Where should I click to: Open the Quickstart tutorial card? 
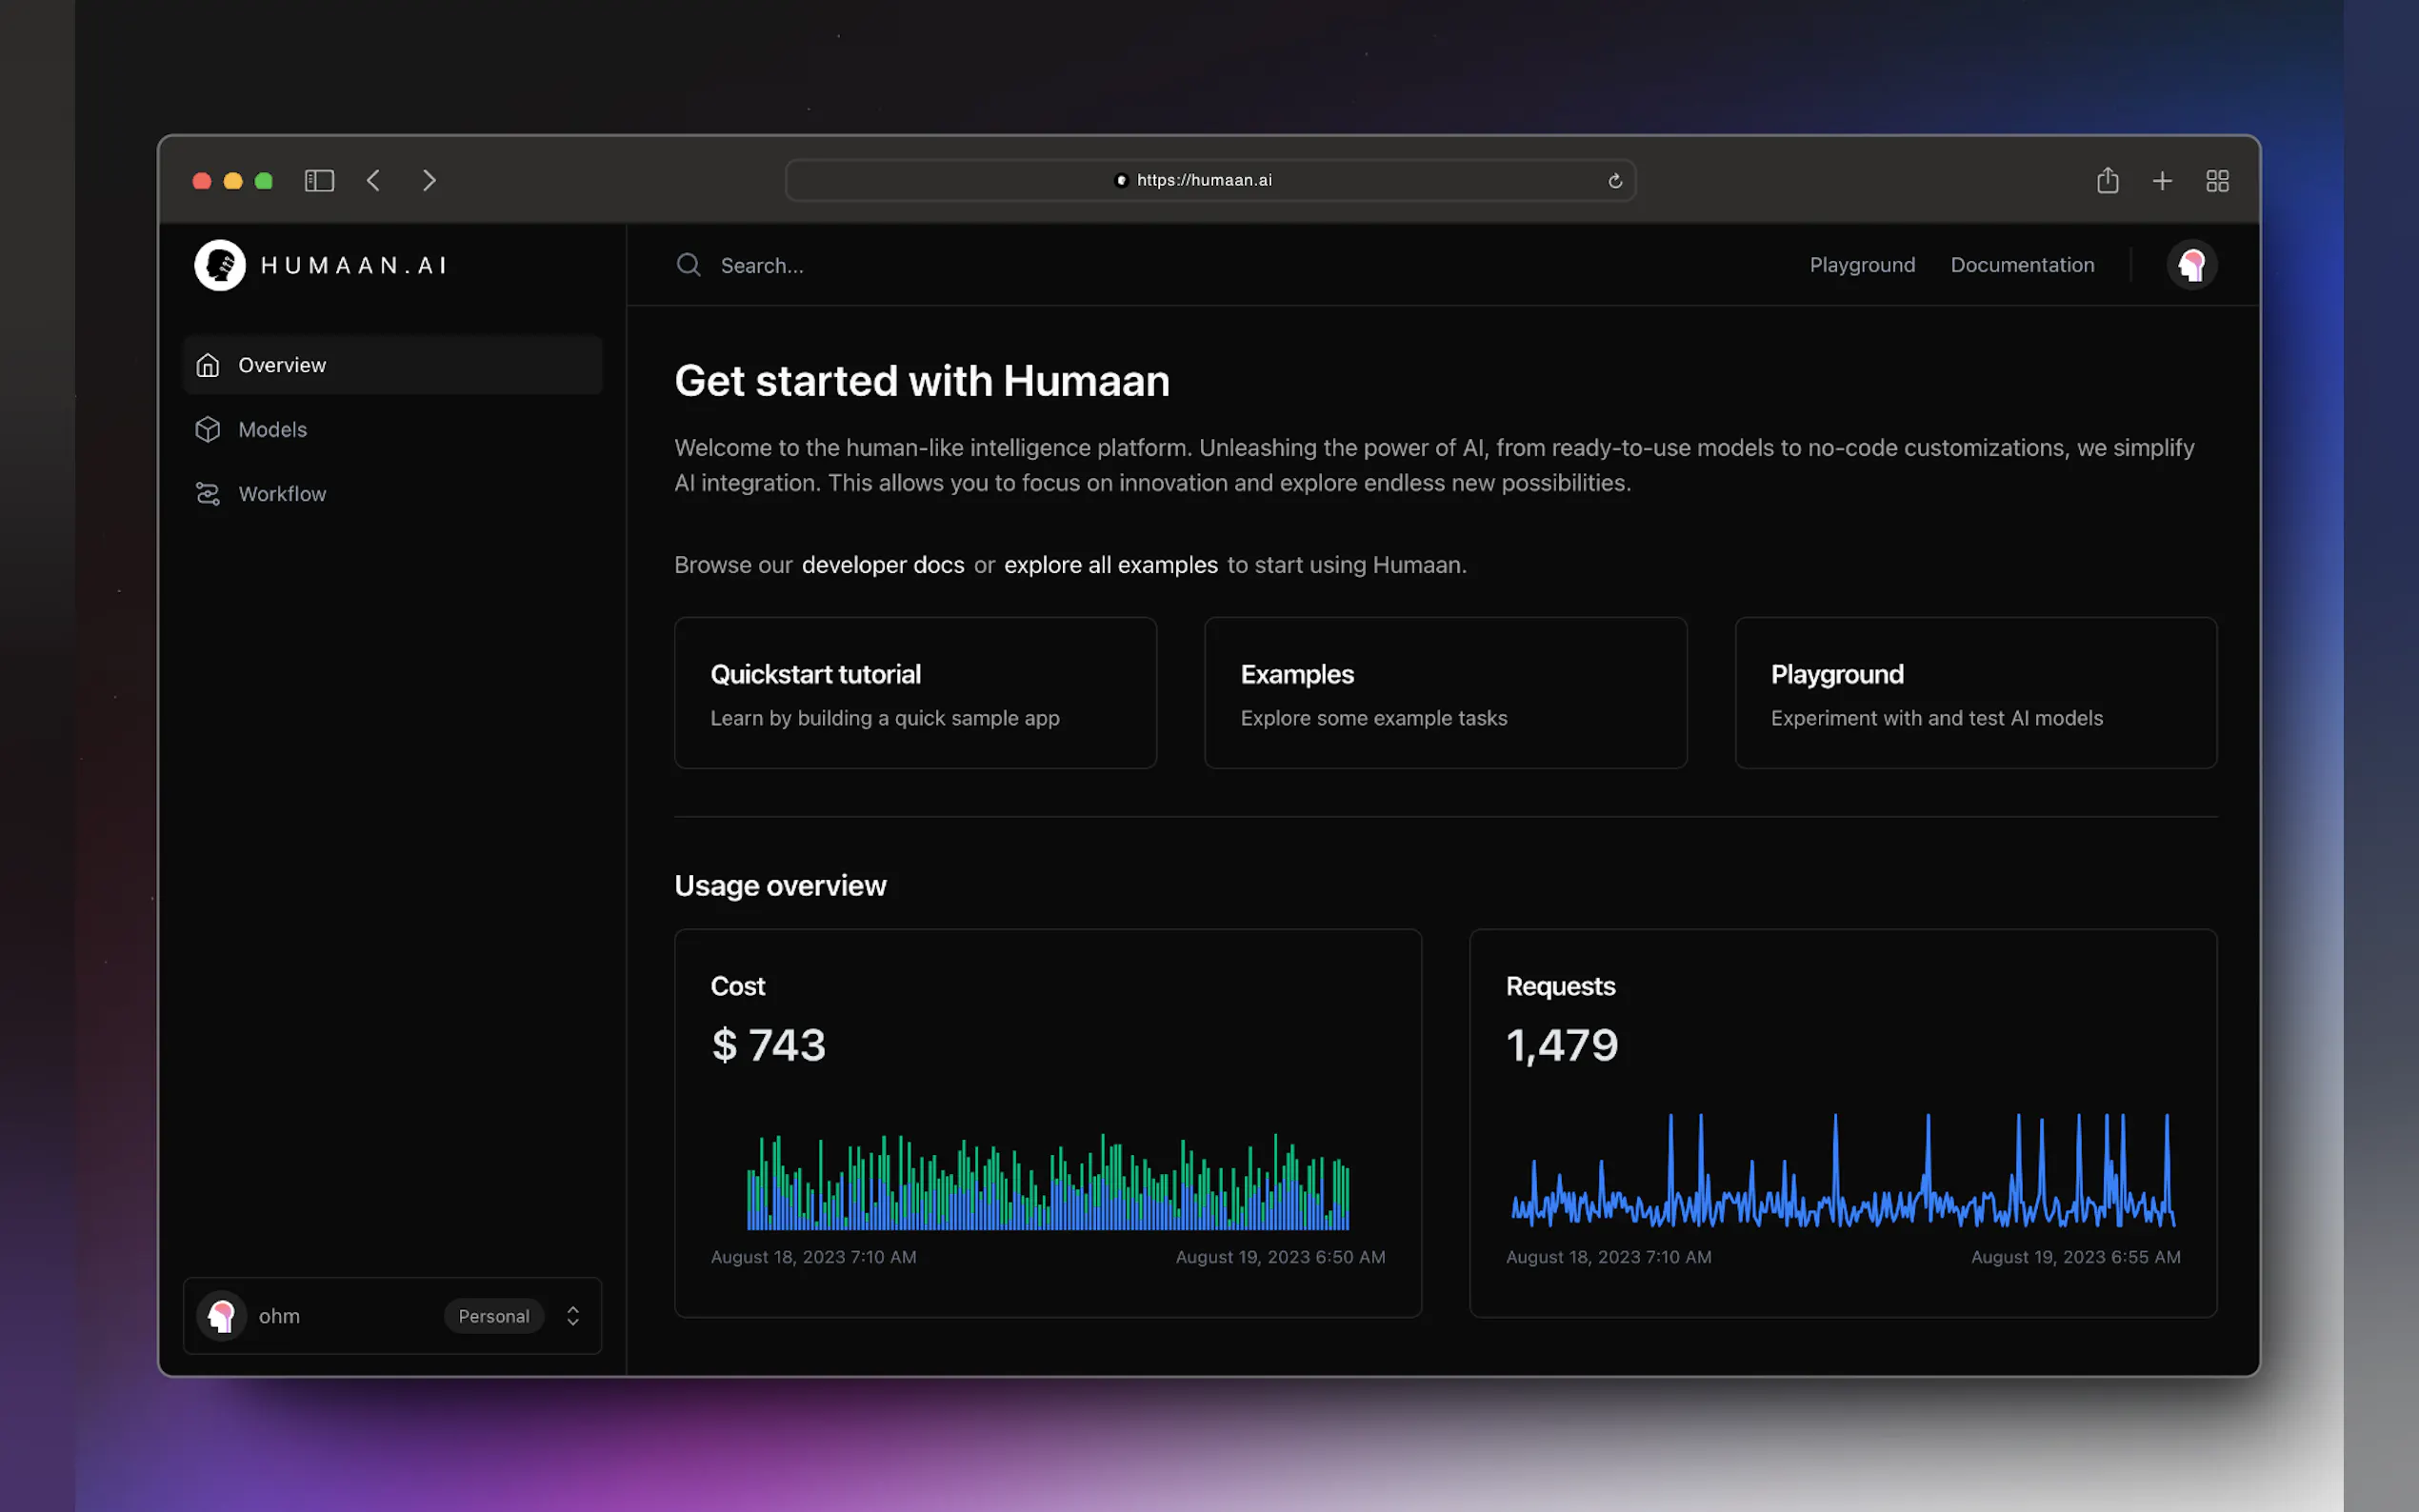pyautogui.click(x=915, y=693)
